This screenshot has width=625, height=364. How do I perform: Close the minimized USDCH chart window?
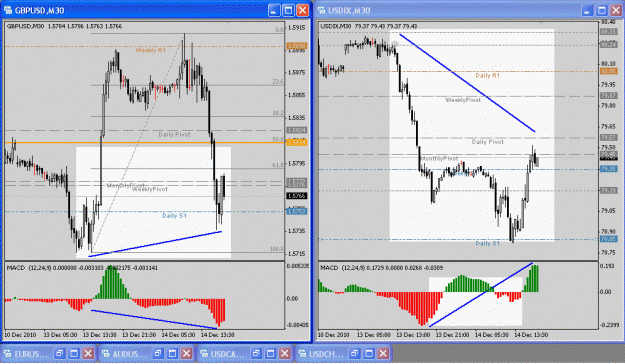383,353
